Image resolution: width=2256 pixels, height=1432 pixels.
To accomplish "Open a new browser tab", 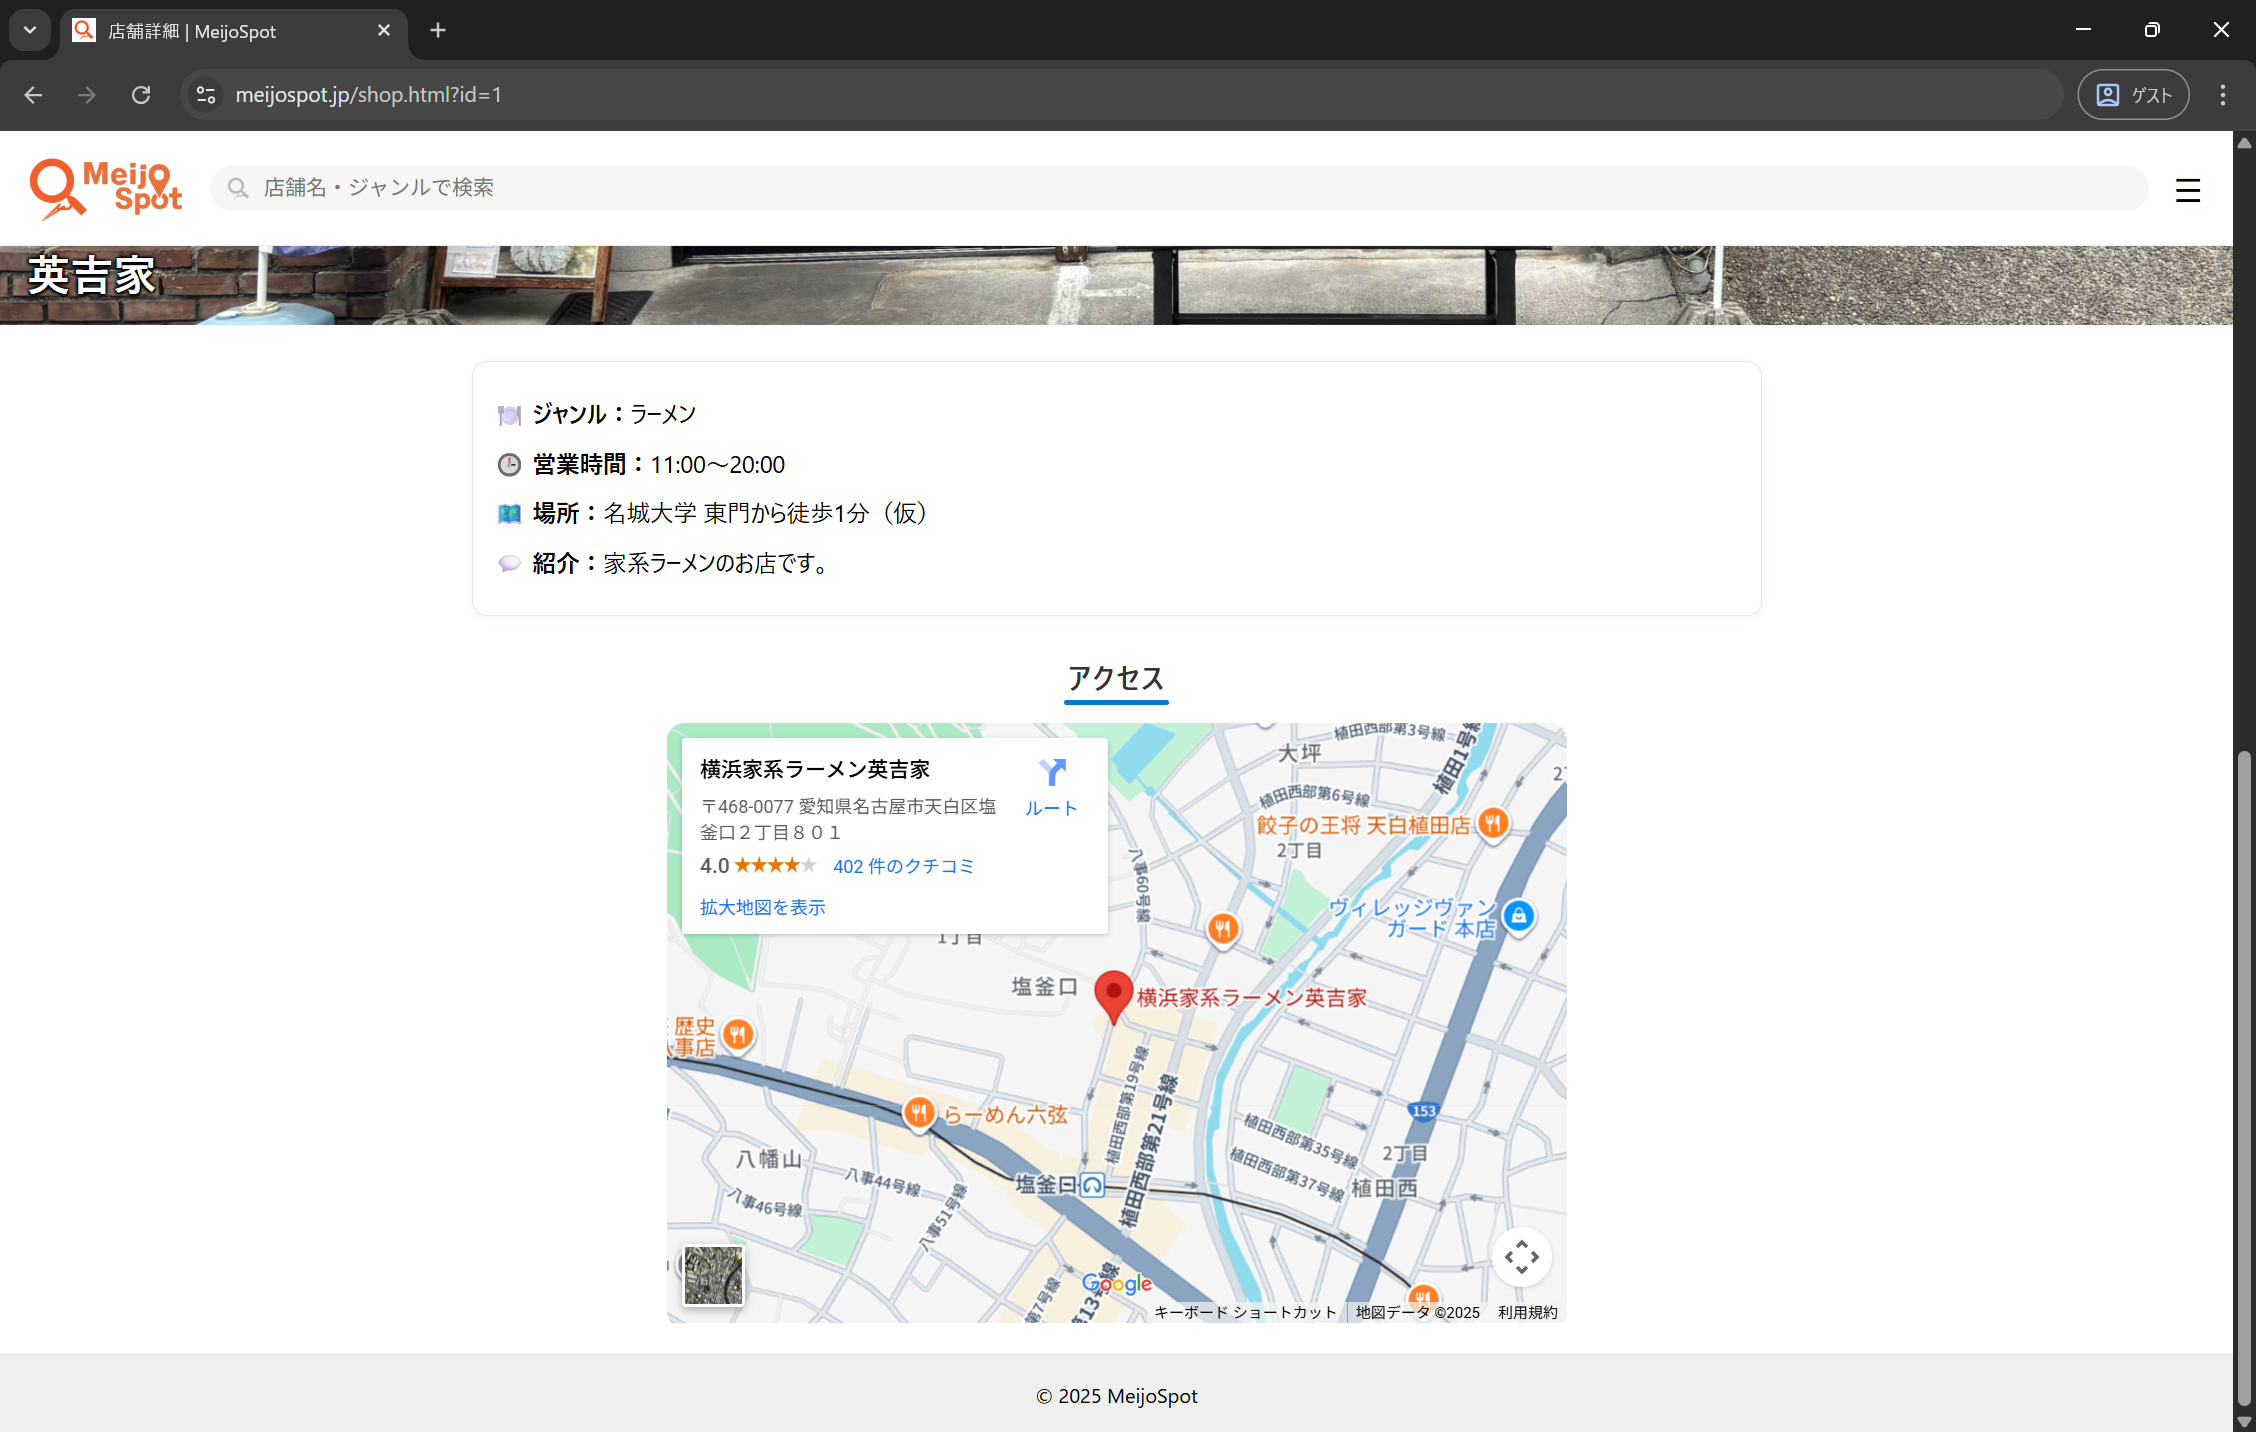I will tap(438, 30).
